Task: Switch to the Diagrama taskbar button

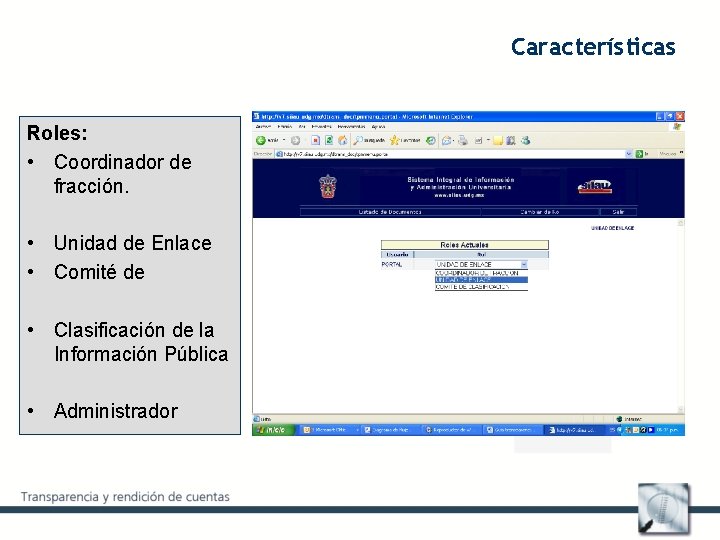Action: 390,430
